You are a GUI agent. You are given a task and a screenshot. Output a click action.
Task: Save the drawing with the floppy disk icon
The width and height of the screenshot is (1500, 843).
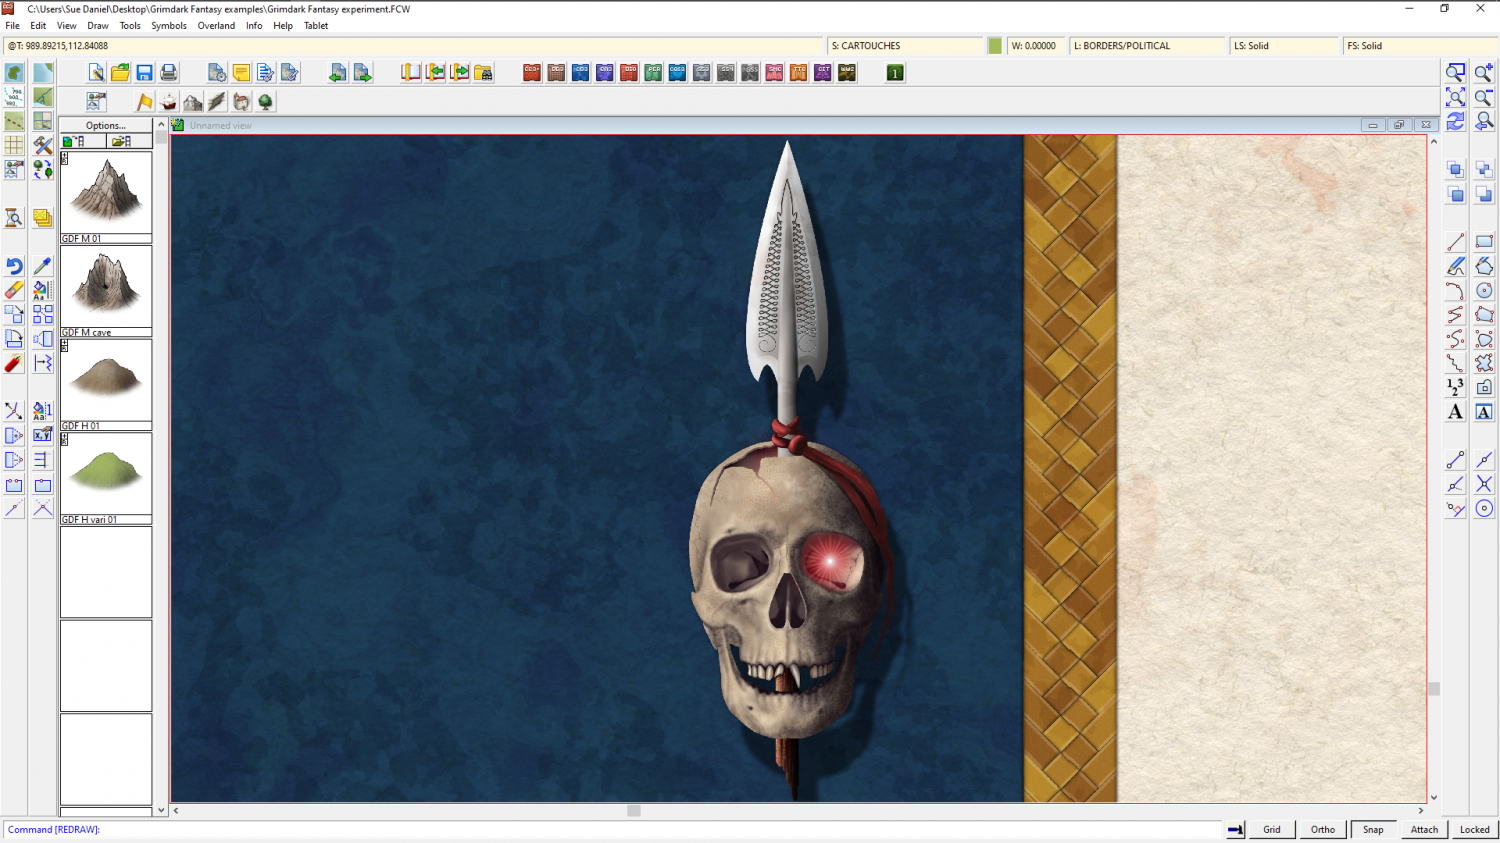tap(144, 73)
